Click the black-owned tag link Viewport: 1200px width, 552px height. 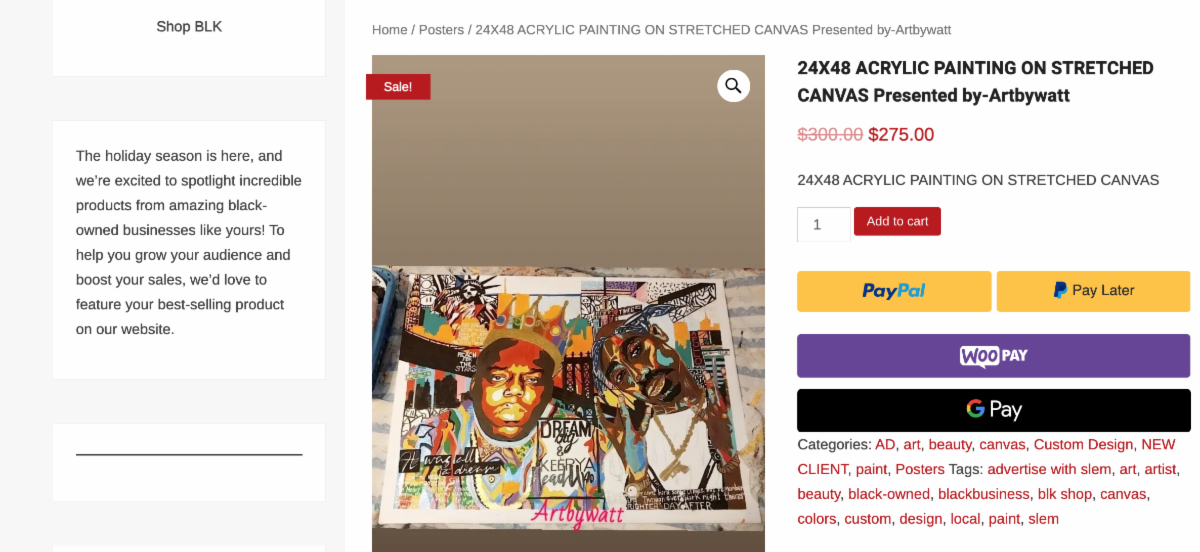click(889, 494)
